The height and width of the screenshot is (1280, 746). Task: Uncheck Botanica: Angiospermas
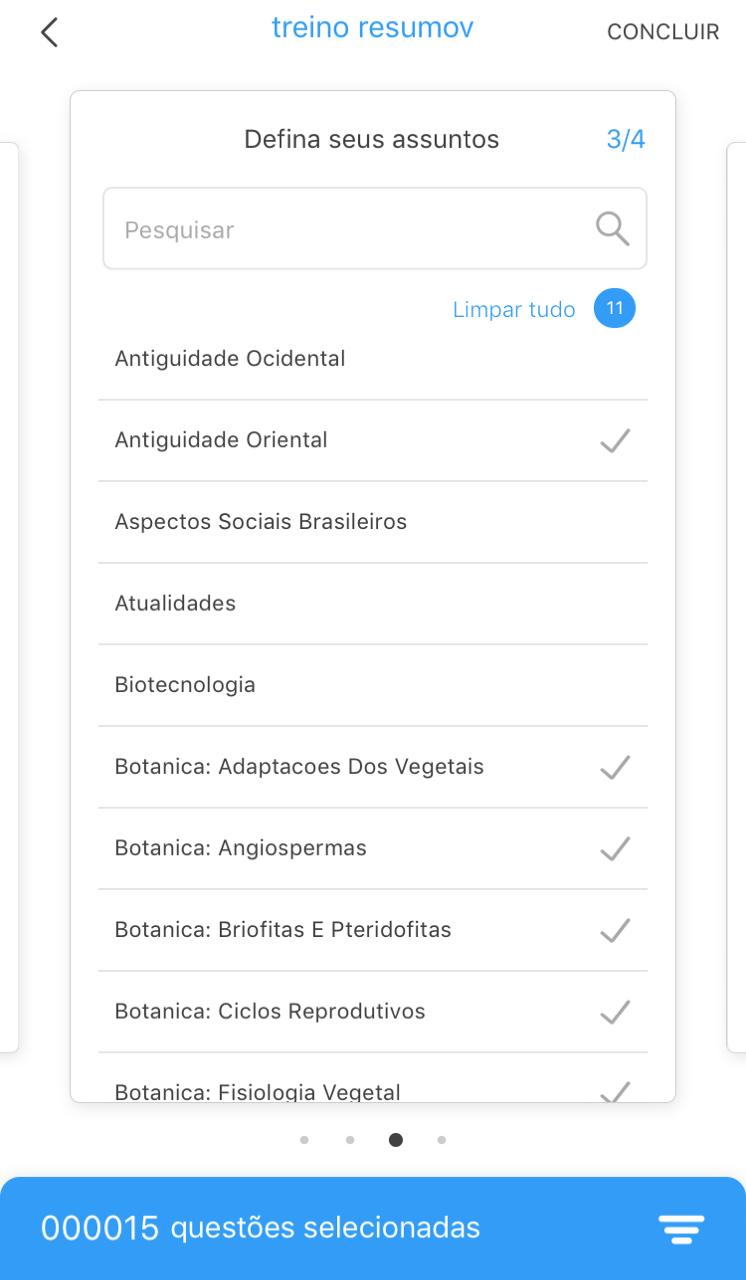[614, 848]
